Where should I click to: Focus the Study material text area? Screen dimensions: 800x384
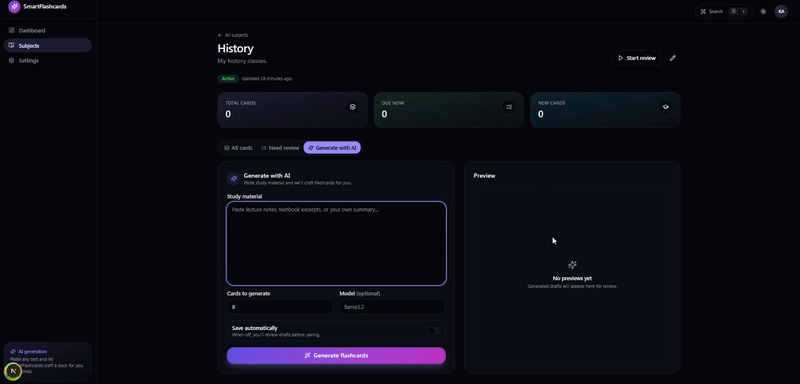coord(336,243)
